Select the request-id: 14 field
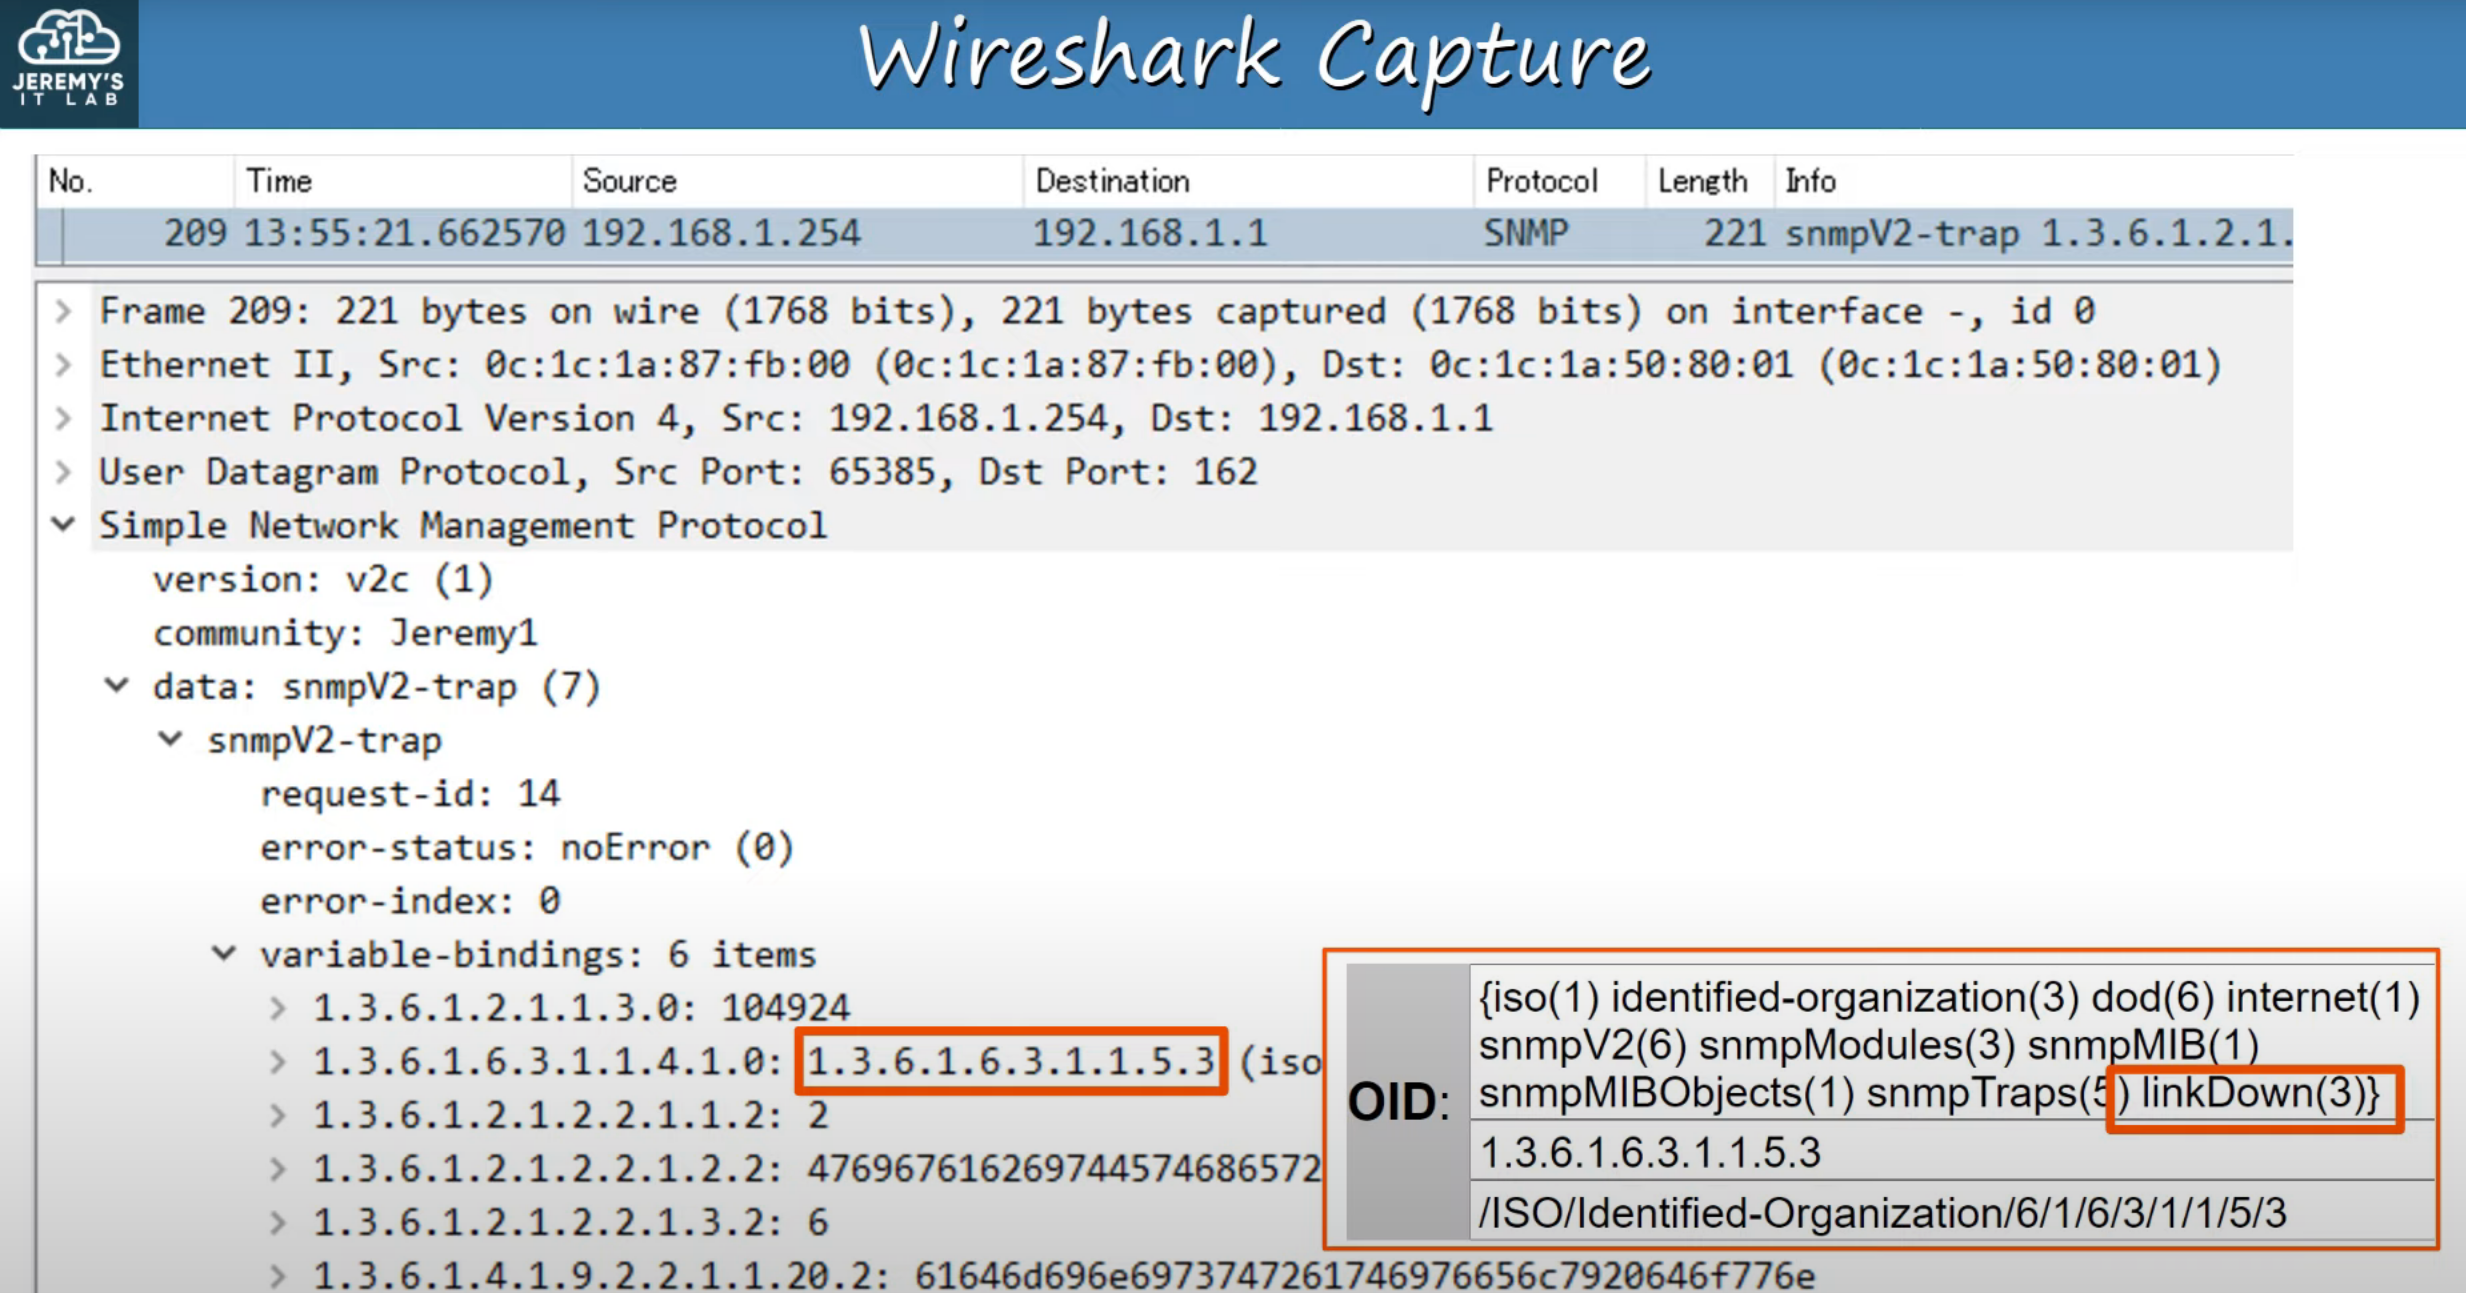Viewport: 2466px width, 1293px height. coord(410,794)
